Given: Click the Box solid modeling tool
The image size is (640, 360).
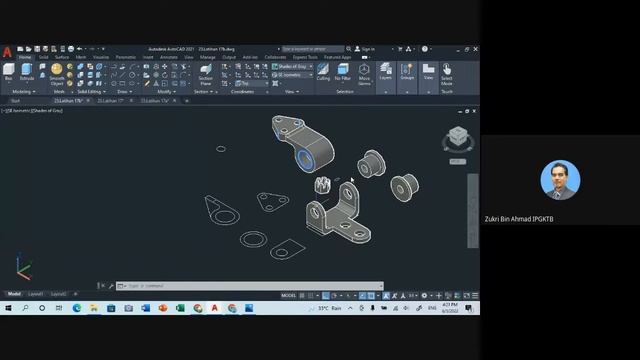Looking at the screenshot, I should pyautogui.click(x=9, y=72).
